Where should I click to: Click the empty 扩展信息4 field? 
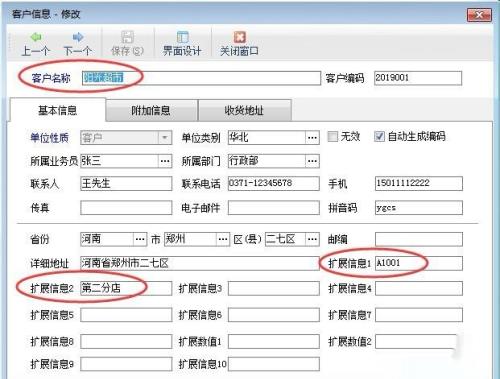[419, 288]
